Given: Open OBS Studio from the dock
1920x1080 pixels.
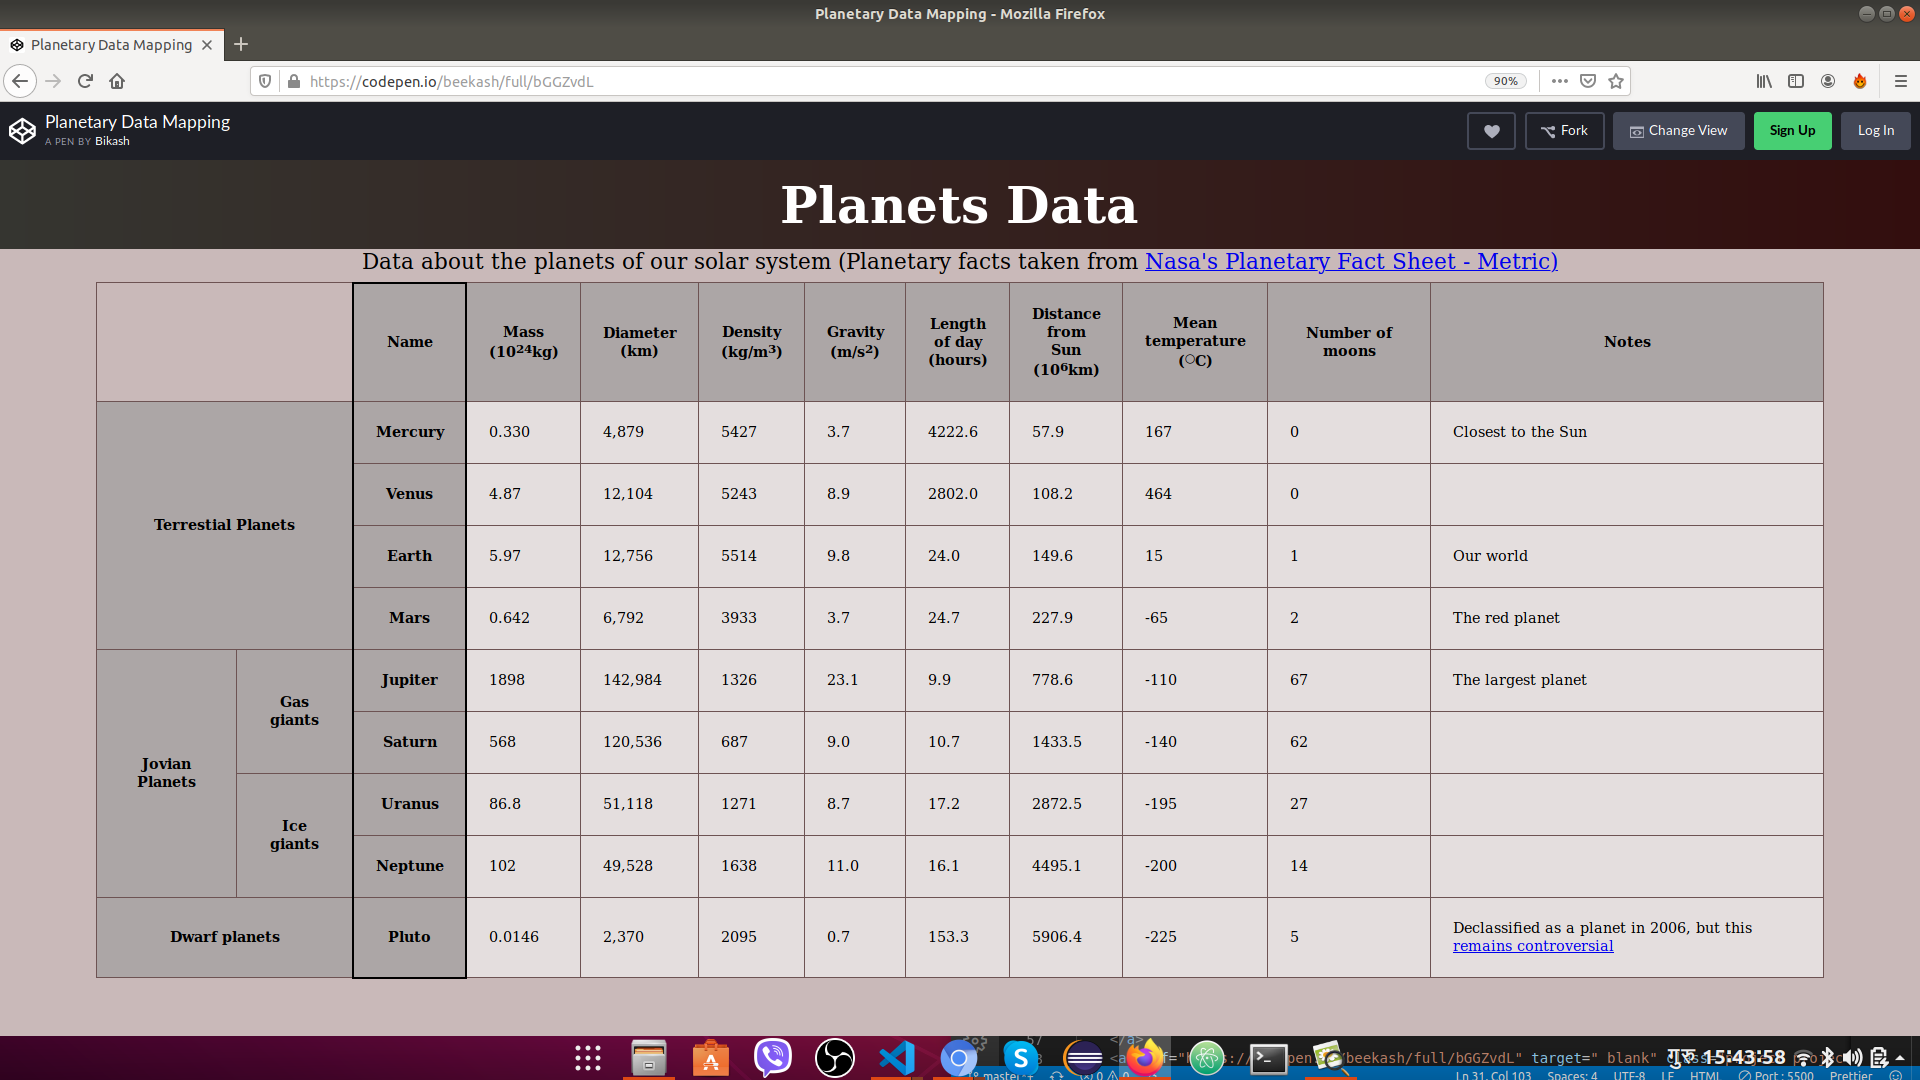Looking at the screenshot, I should (835, 1058).
